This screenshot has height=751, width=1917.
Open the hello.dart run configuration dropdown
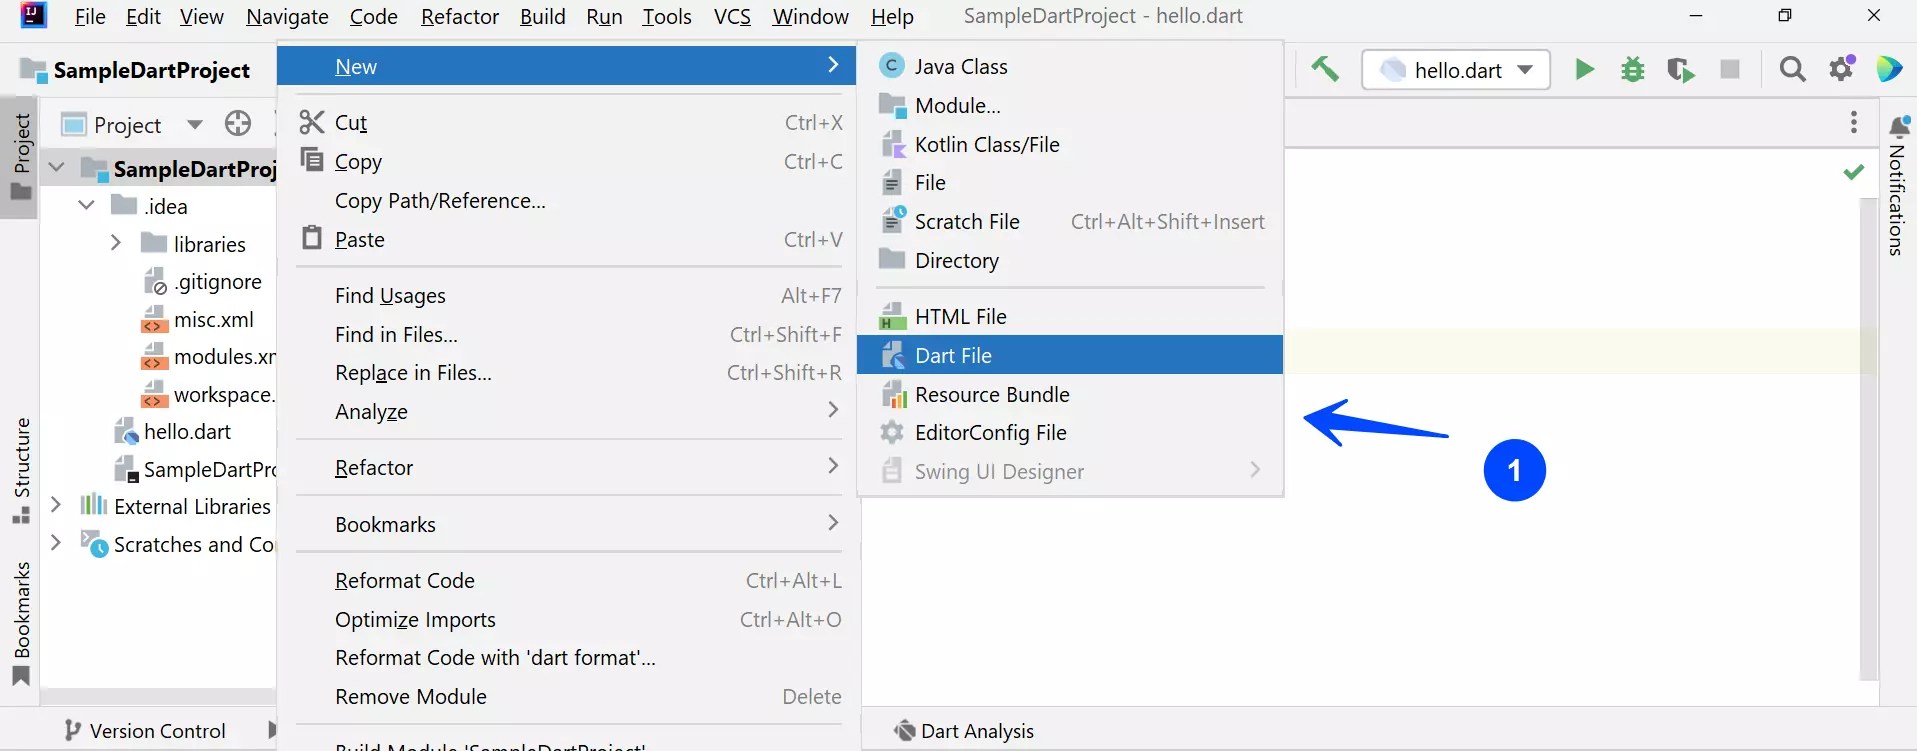pyautogui.click(x=1456, y=70)
